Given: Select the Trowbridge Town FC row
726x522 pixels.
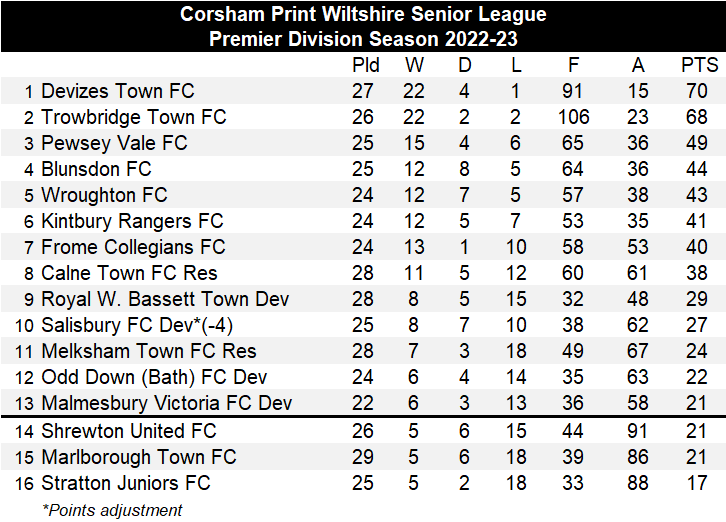Looking at the screenshot, I should [363, 117].
